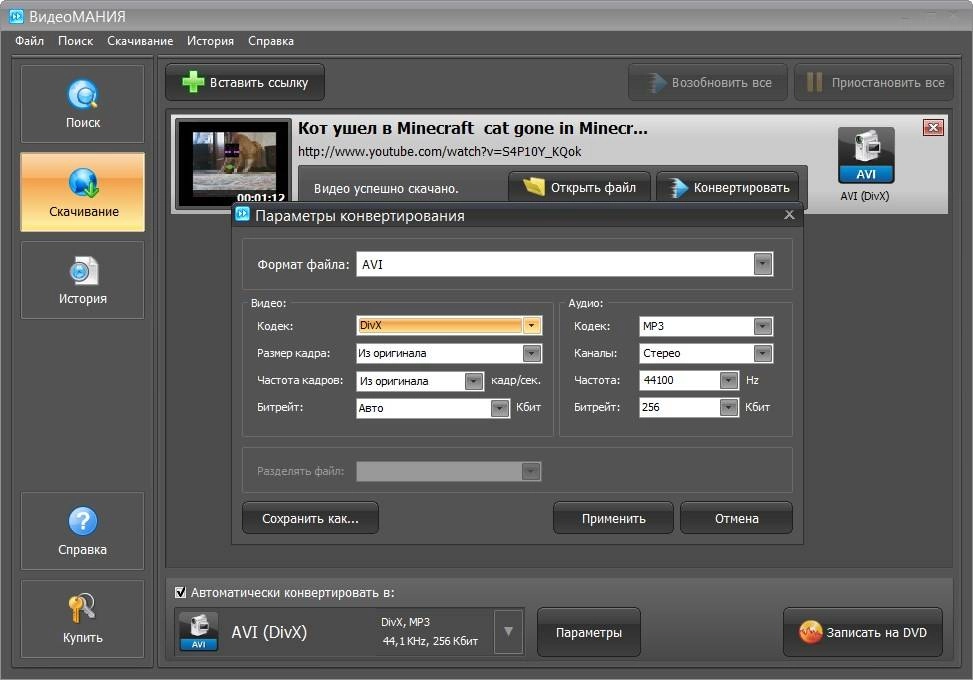The height and width of the screenshot is (680, 973).
Task: Close the Параметры конвертирования dialog
Action: coord(789,215)
